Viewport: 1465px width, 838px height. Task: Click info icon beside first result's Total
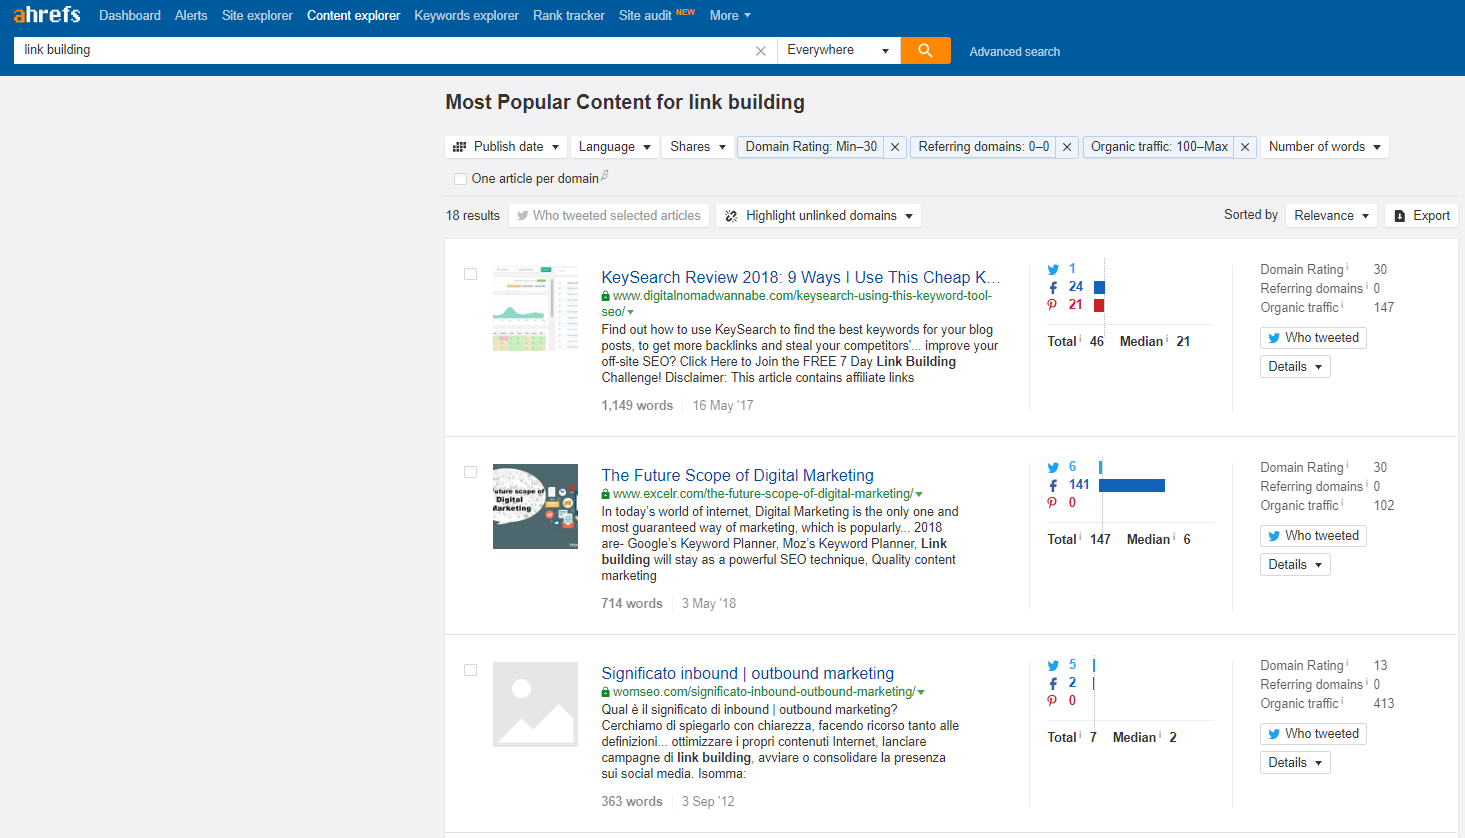[1080, 338]
